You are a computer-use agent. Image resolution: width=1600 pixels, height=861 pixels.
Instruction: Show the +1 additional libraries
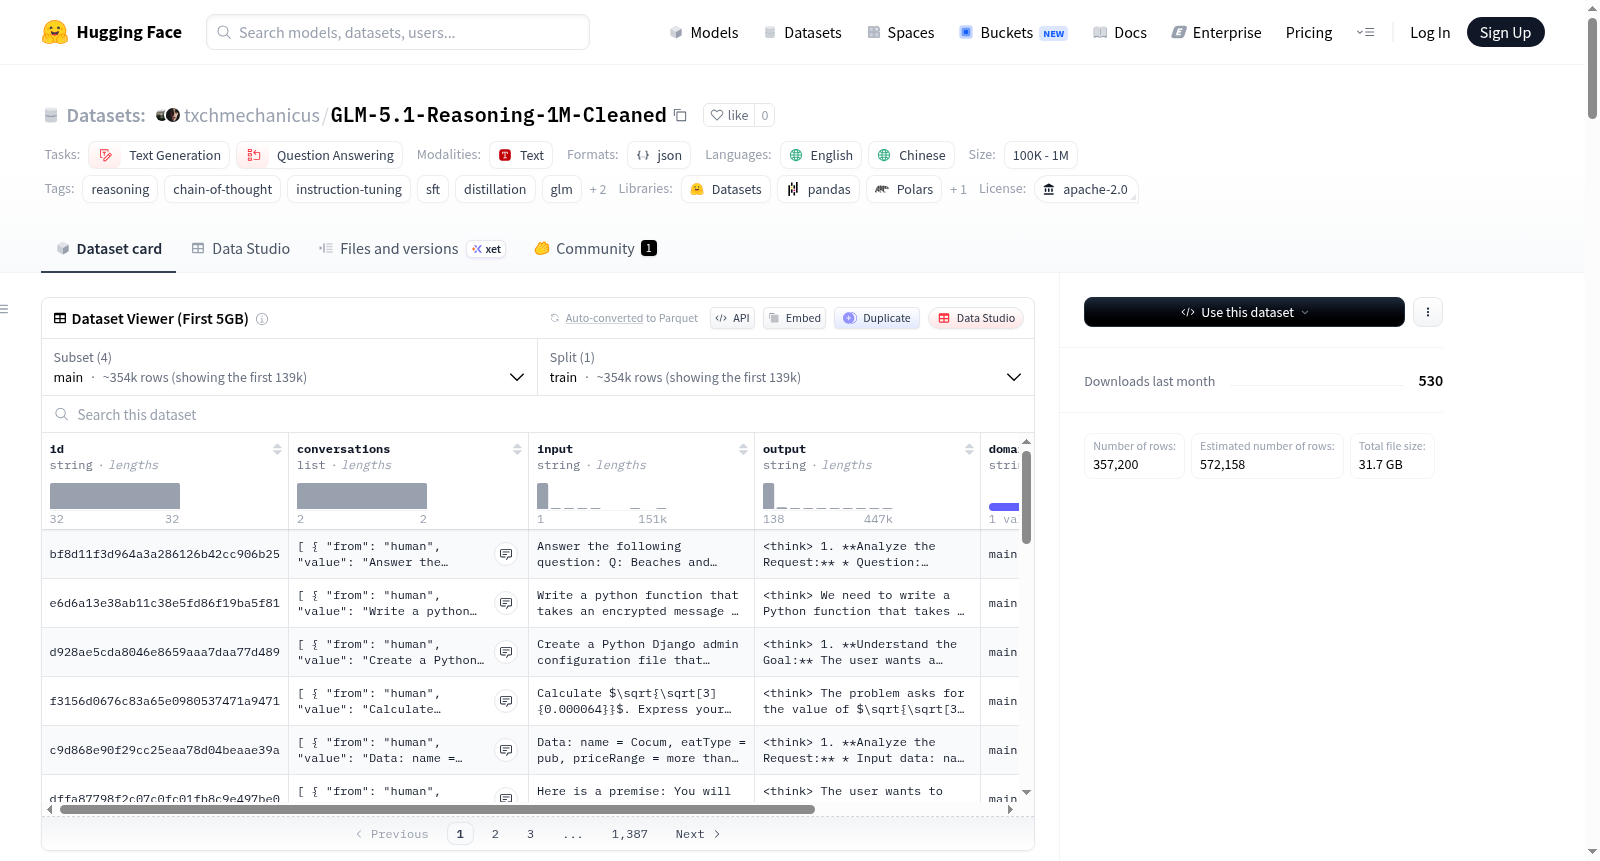958,189
